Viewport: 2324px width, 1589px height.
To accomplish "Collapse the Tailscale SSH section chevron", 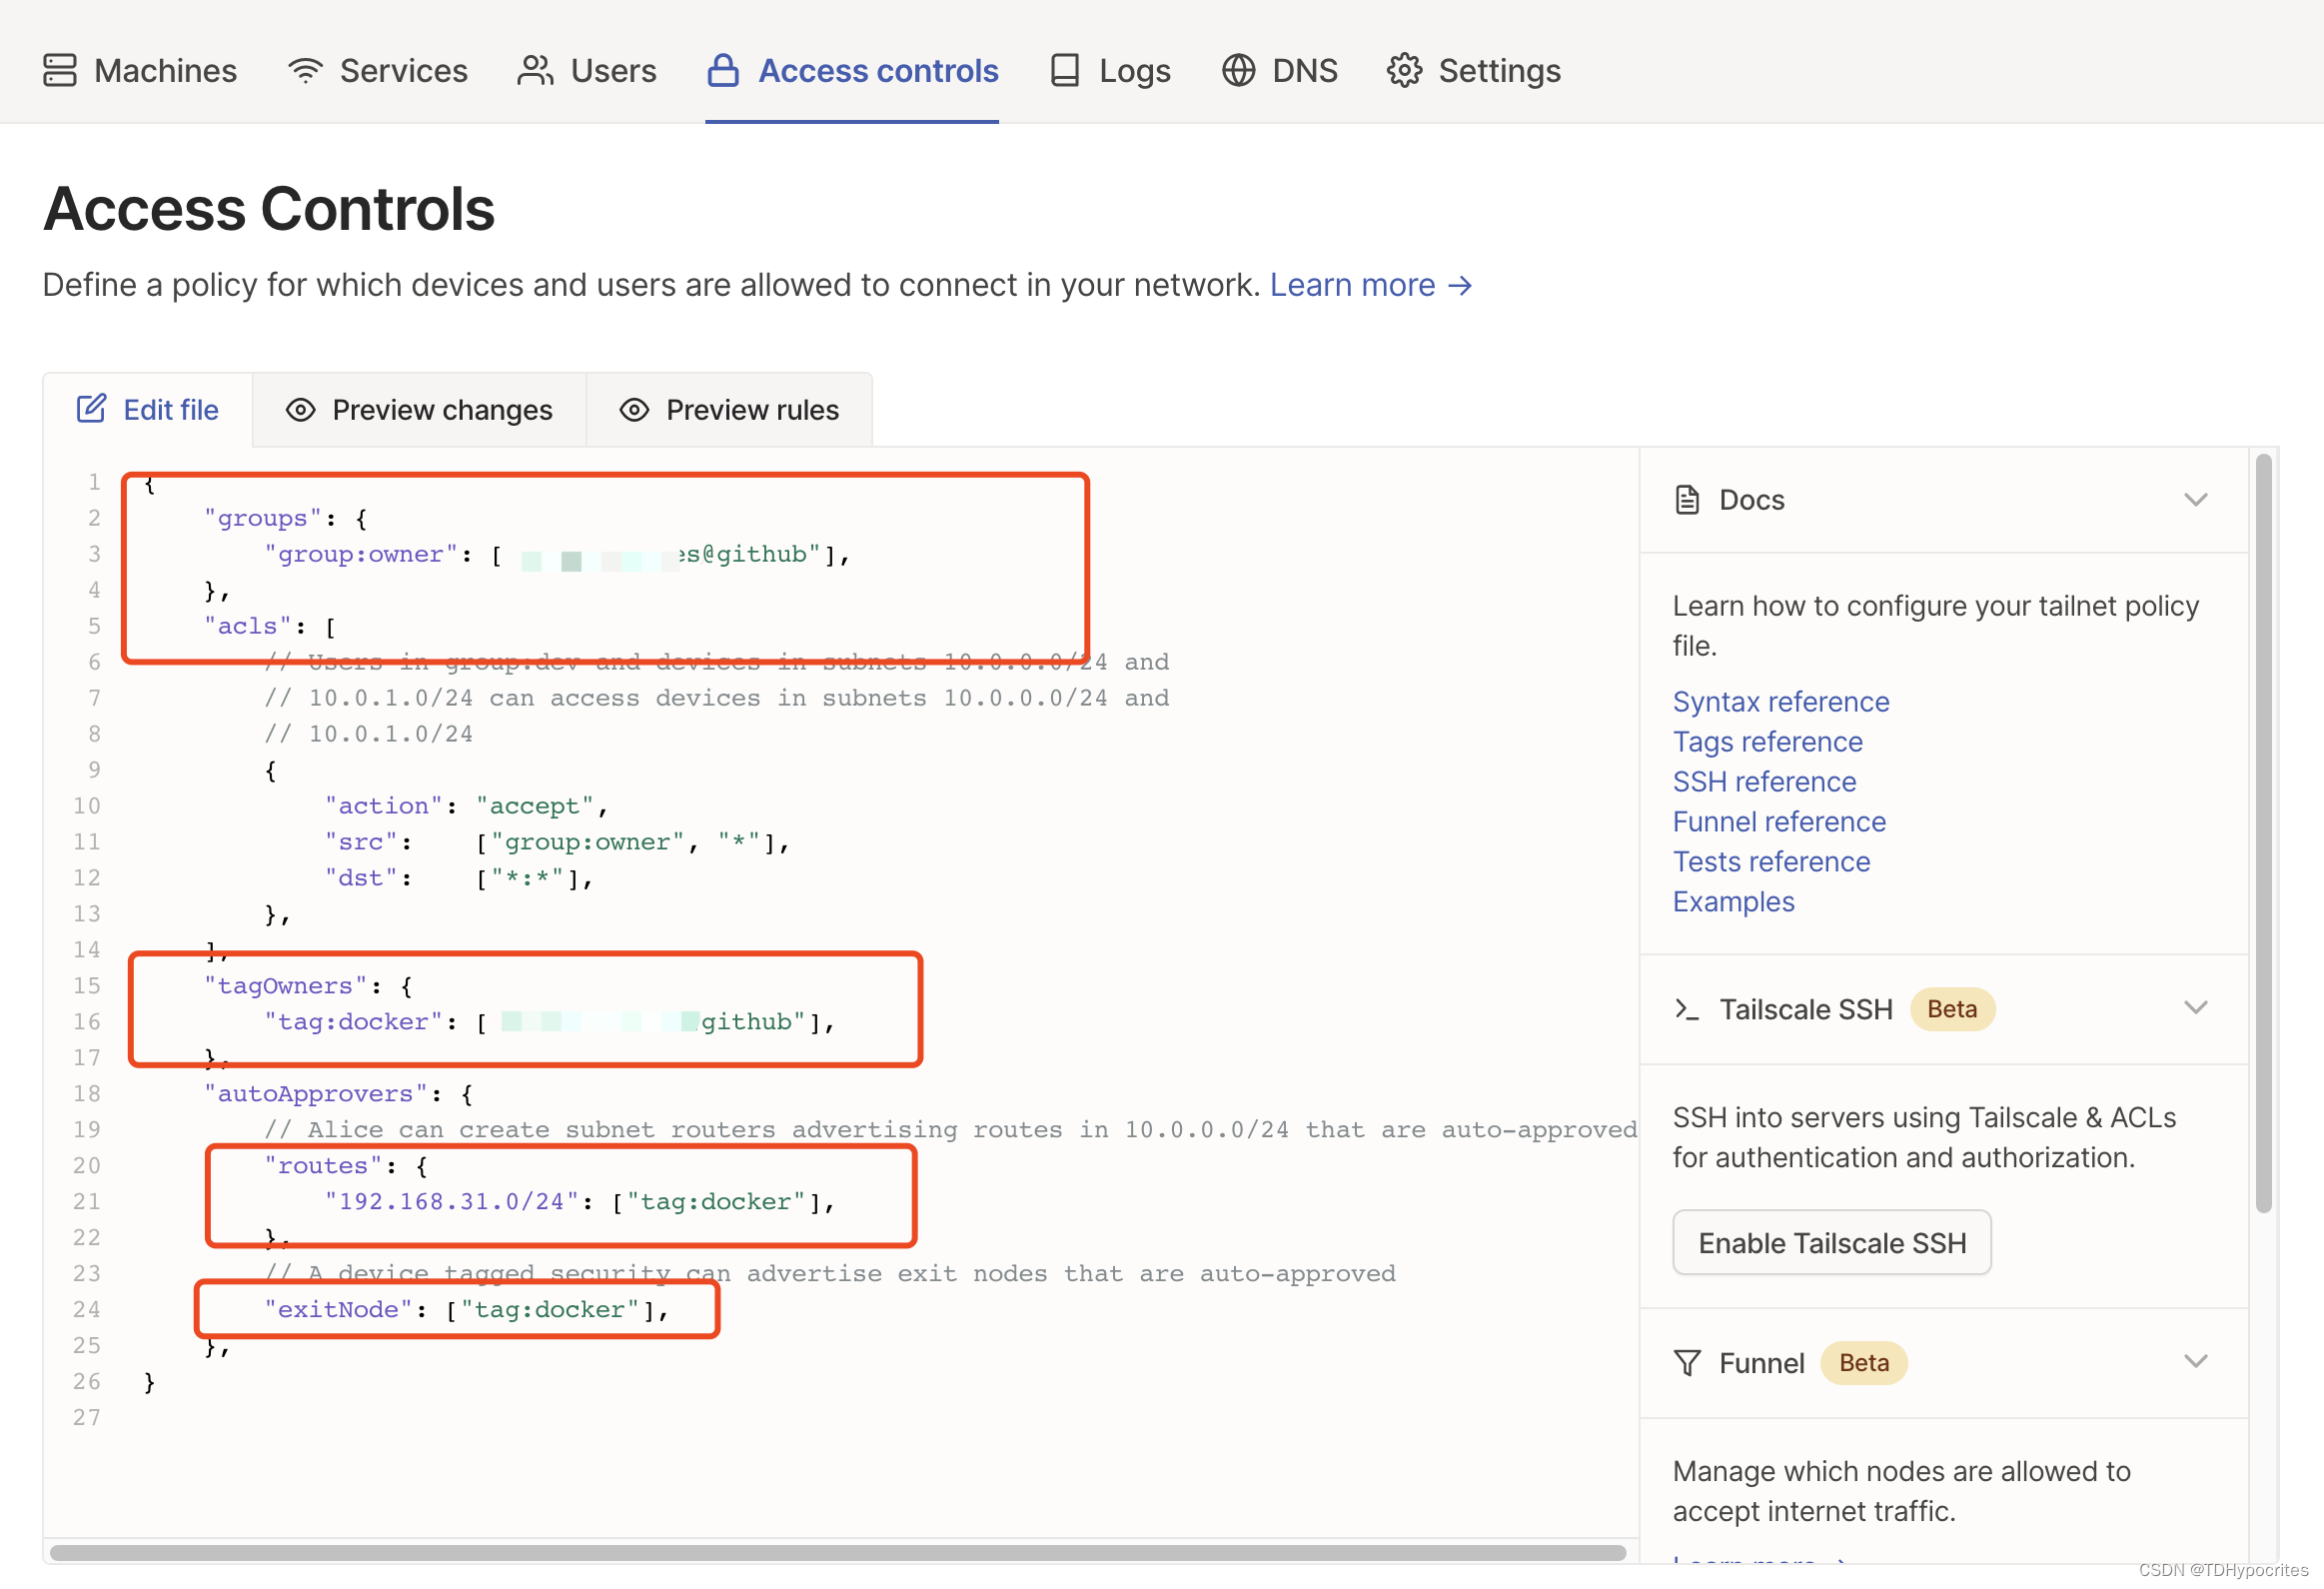I will point(2195,1008).
